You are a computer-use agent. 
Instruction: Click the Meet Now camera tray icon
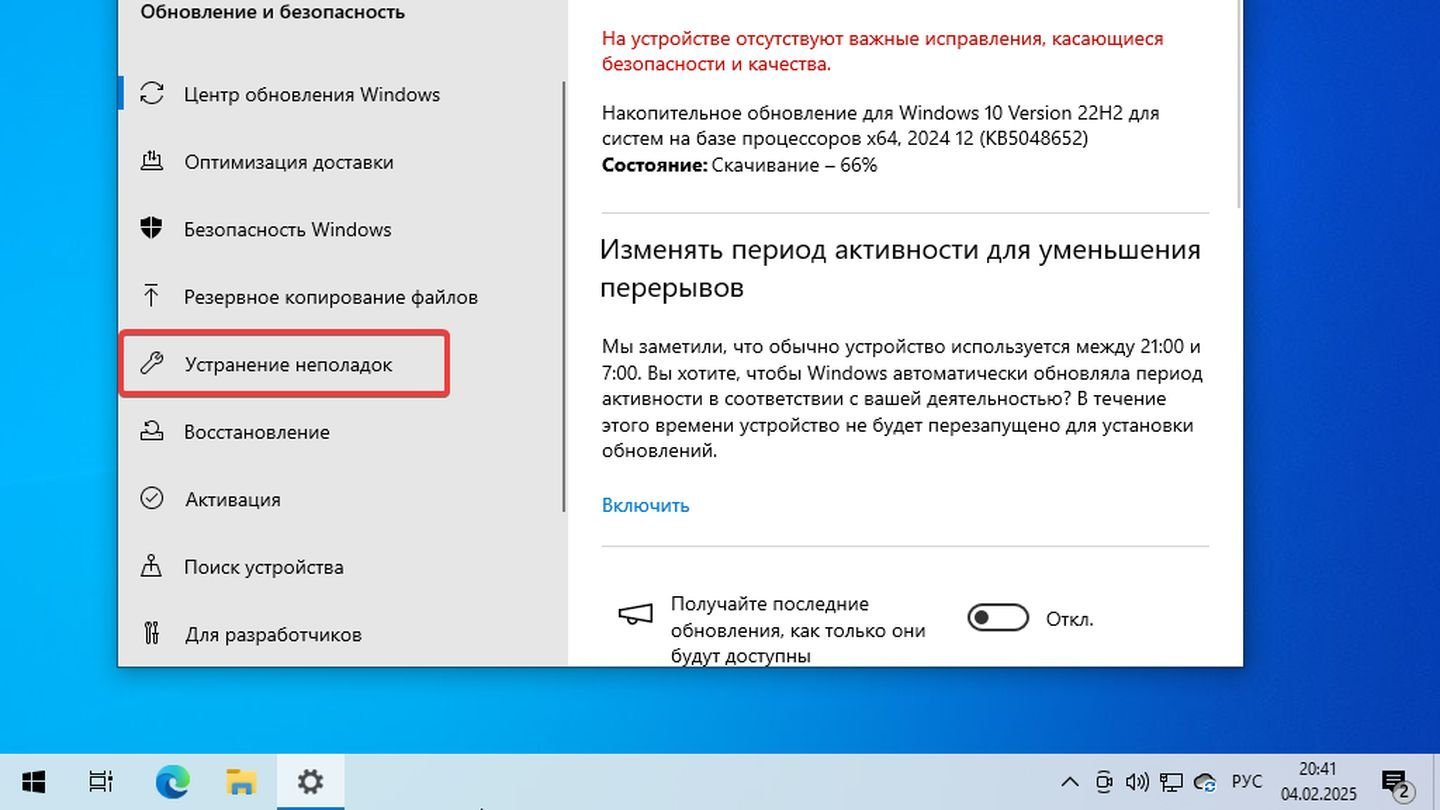pos(1103,782)
